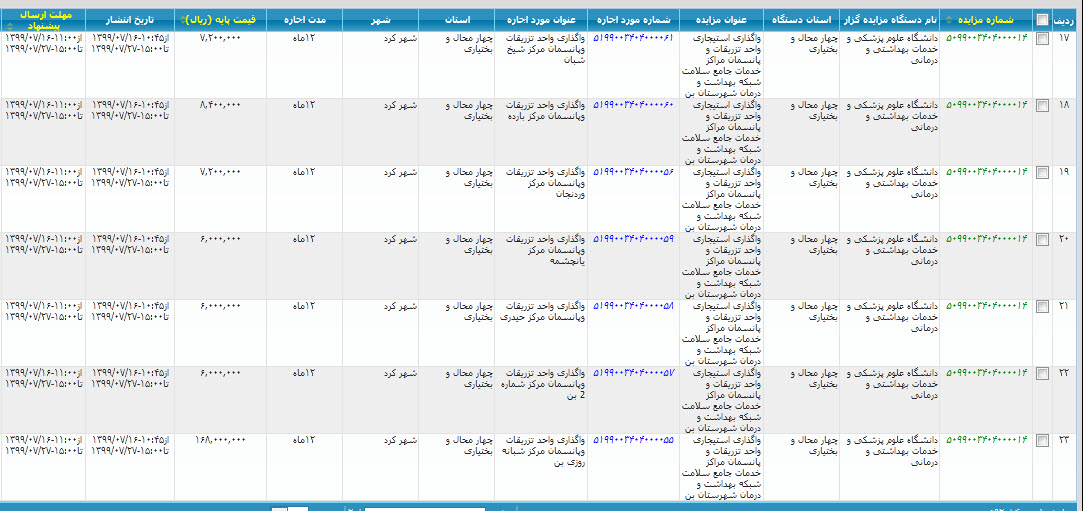Viewport: 1083px width, 511px height.
Task: Click sort arrows icon beside قیمت پایه header
Action: [181, 20]
